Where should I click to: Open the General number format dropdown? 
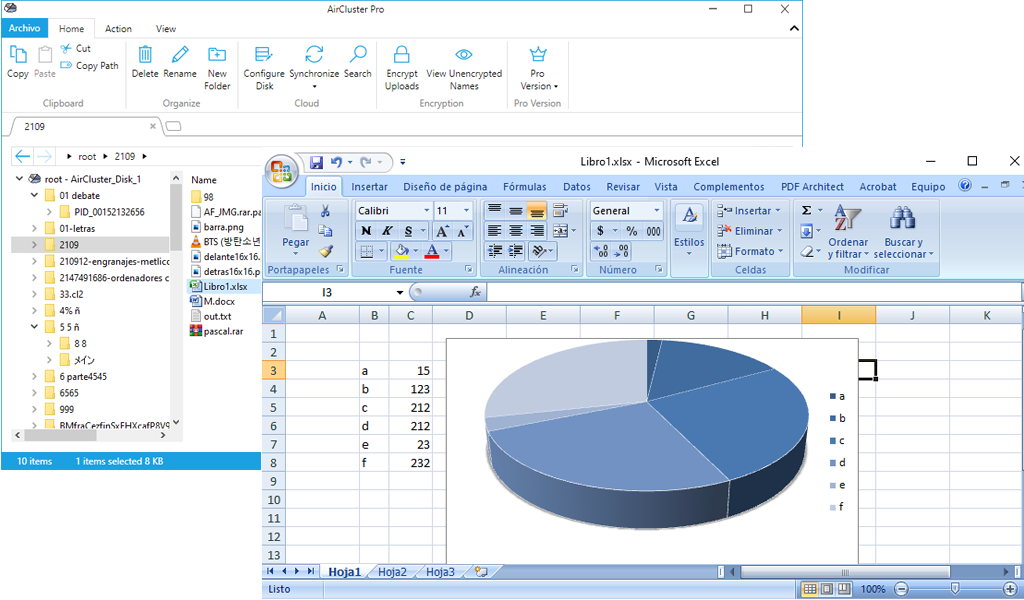[x=656, y=210]
